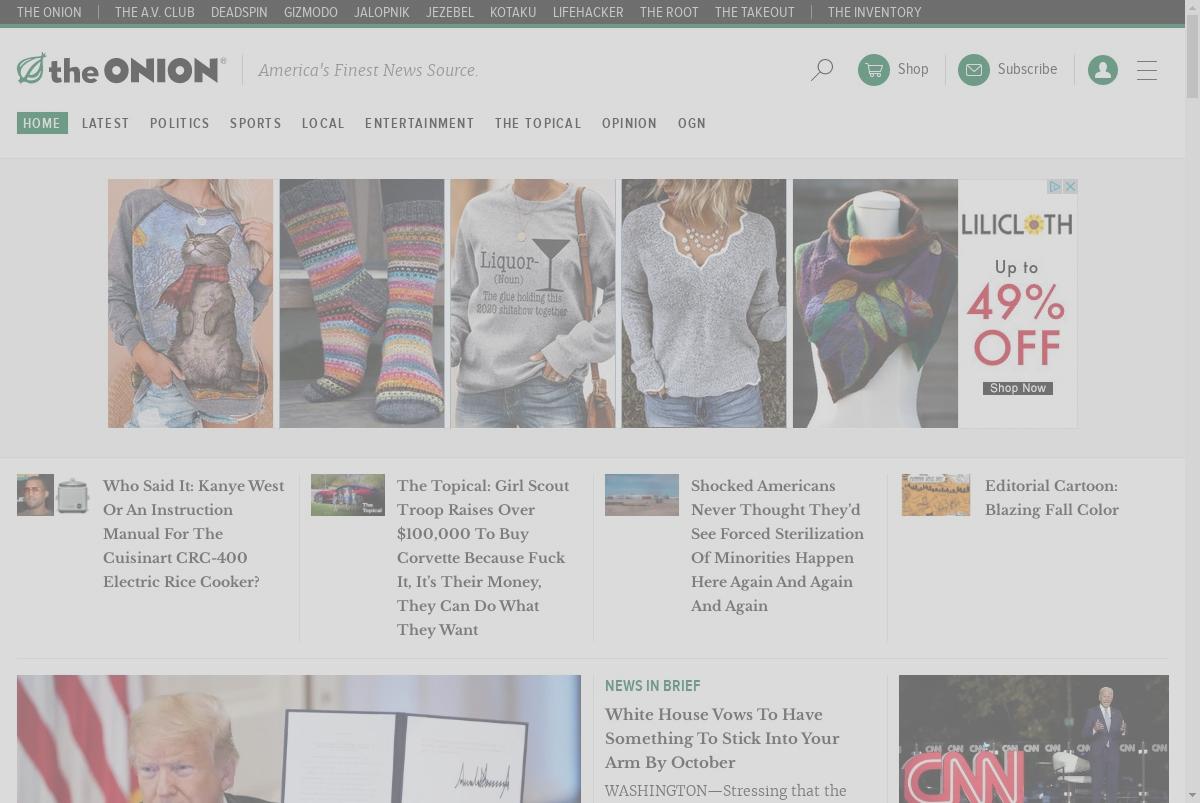The width and height of the screenshot is (1200, 803).
Task: Visit LIFEHACKER in top bar
Action: tap(588, 12)
